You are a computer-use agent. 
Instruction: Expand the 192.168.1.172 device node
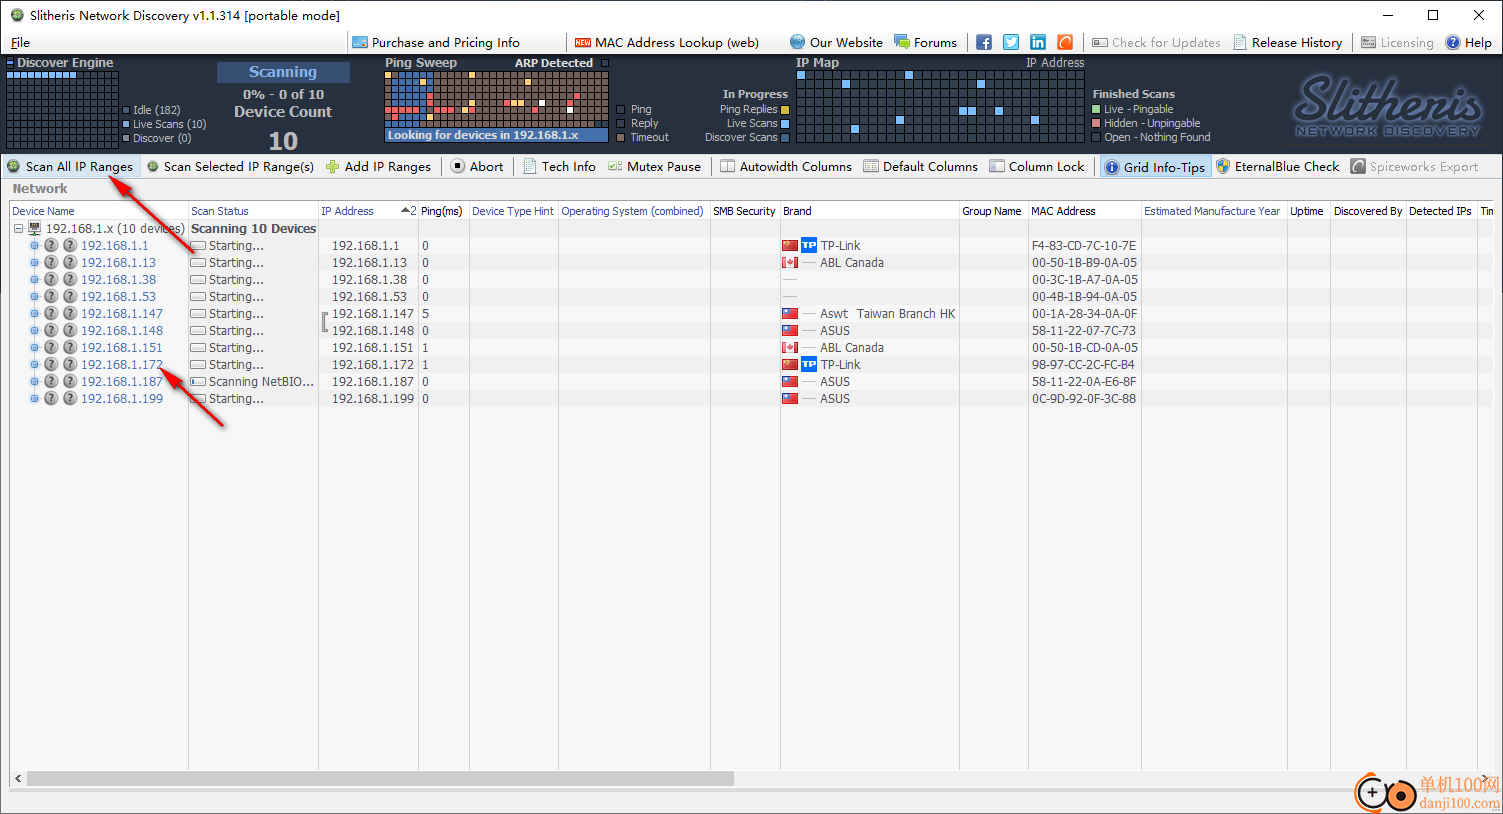(x=34, y=365)
